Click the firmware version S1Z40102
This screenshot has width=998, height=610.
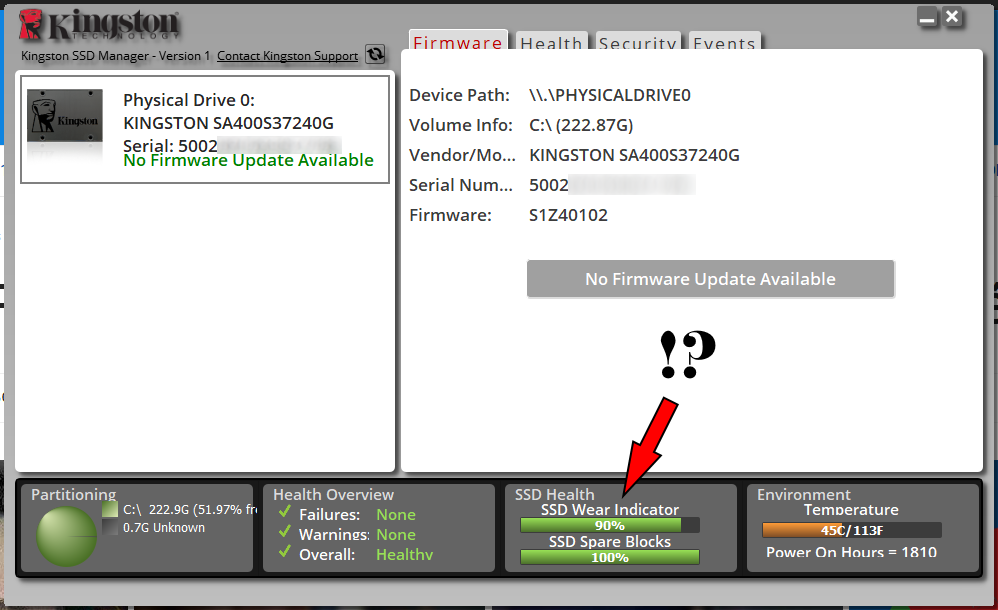click(568, 215)
